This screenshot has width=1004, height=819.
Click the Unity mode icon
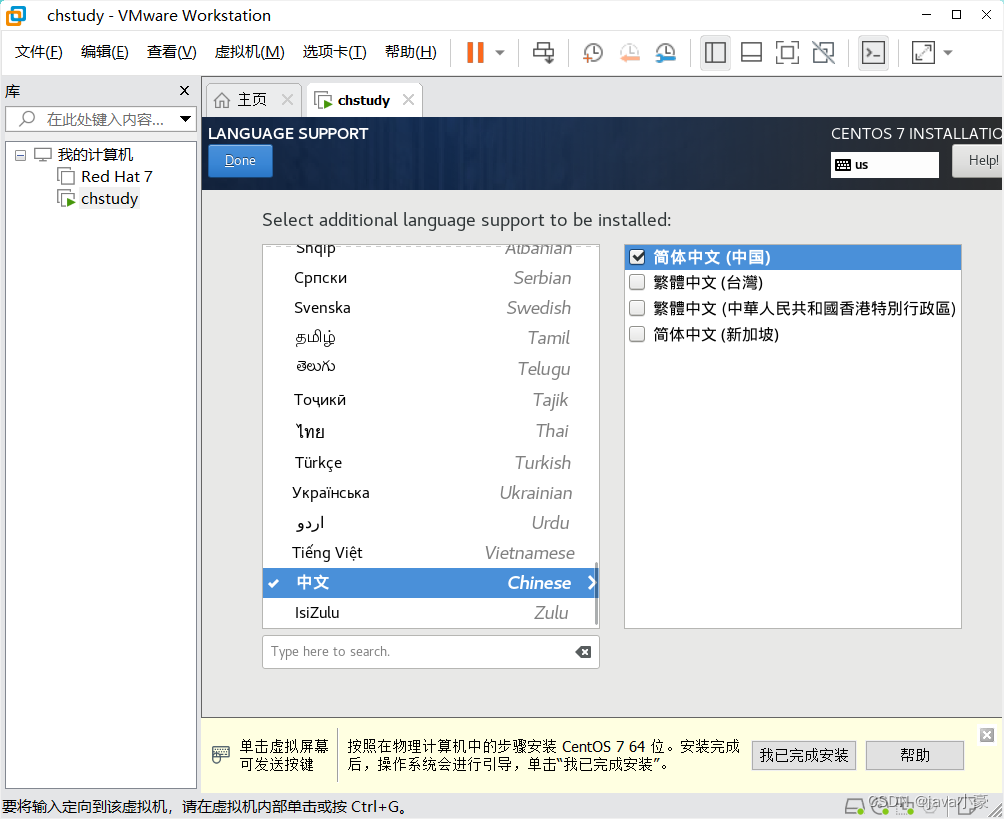click(823, 53)
